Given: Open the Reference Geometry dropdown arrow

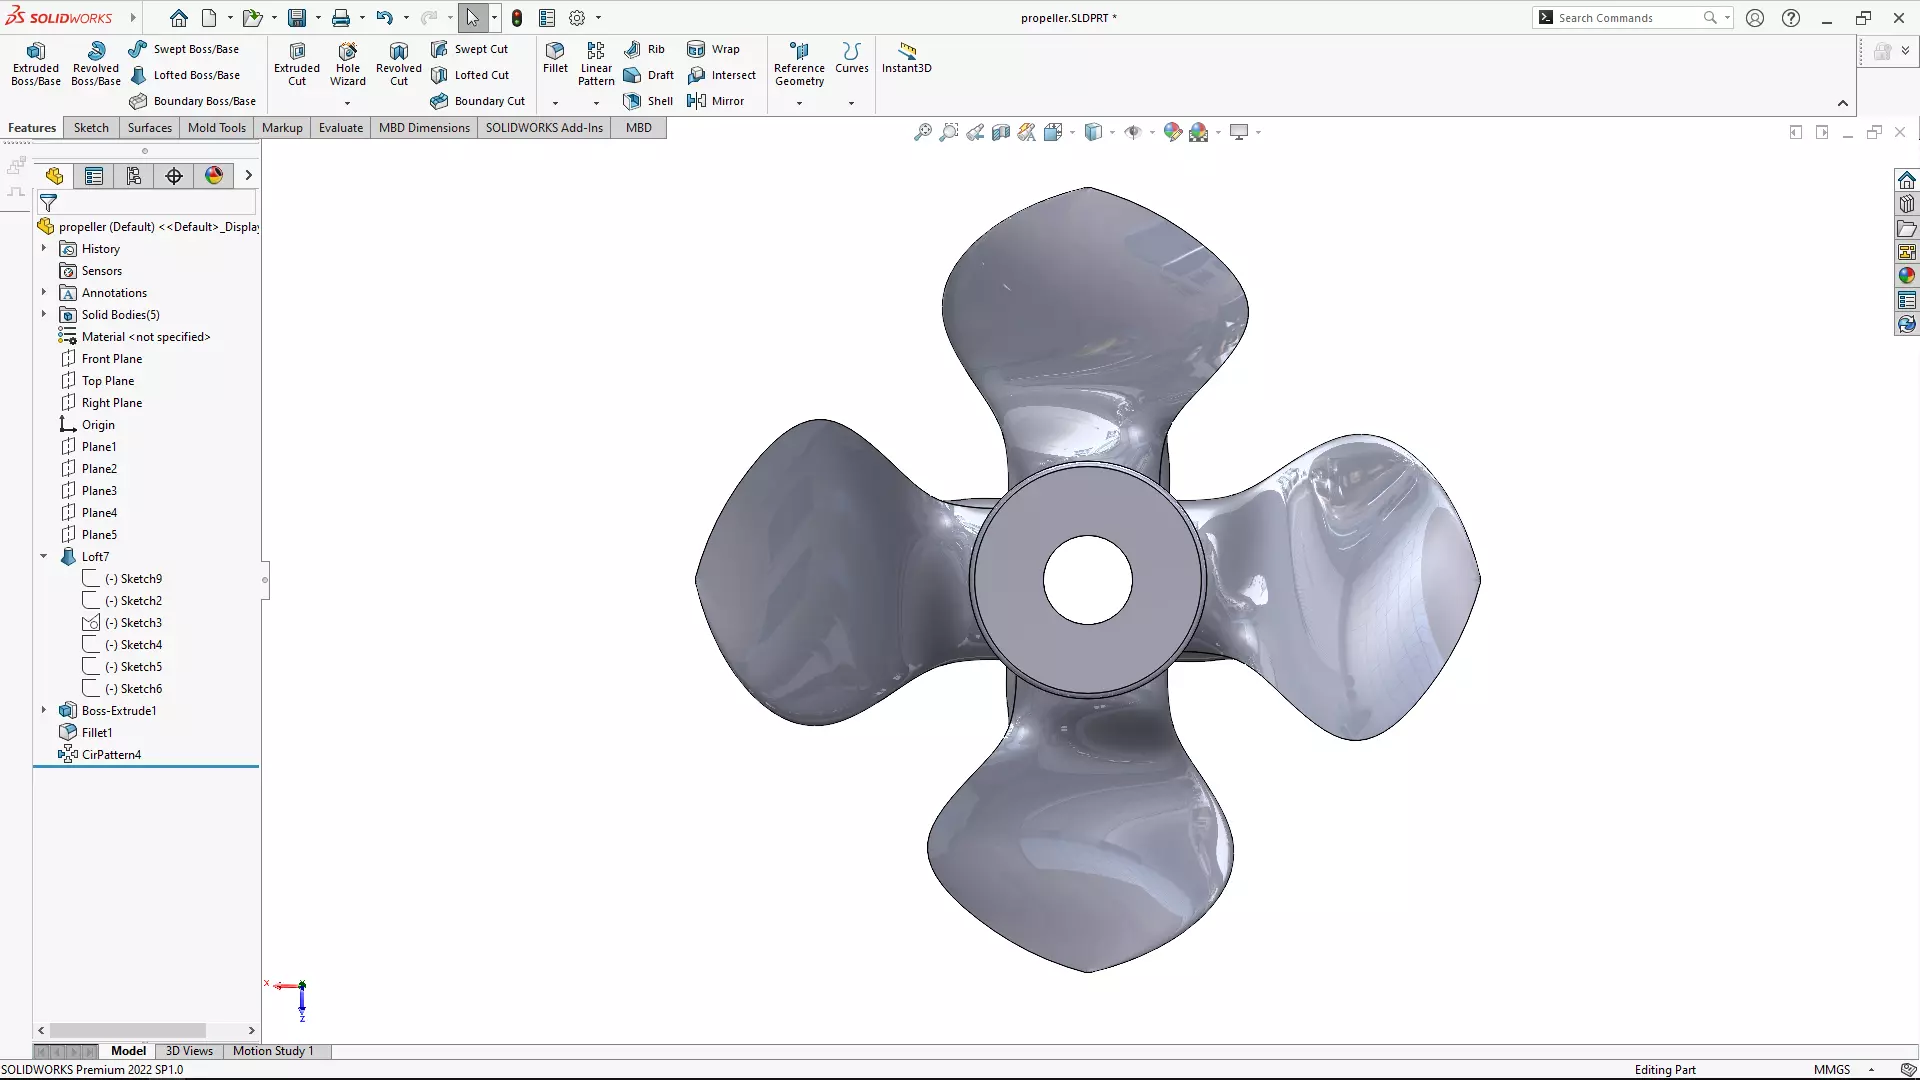Looking at the screenshot, I should (799, 103).
